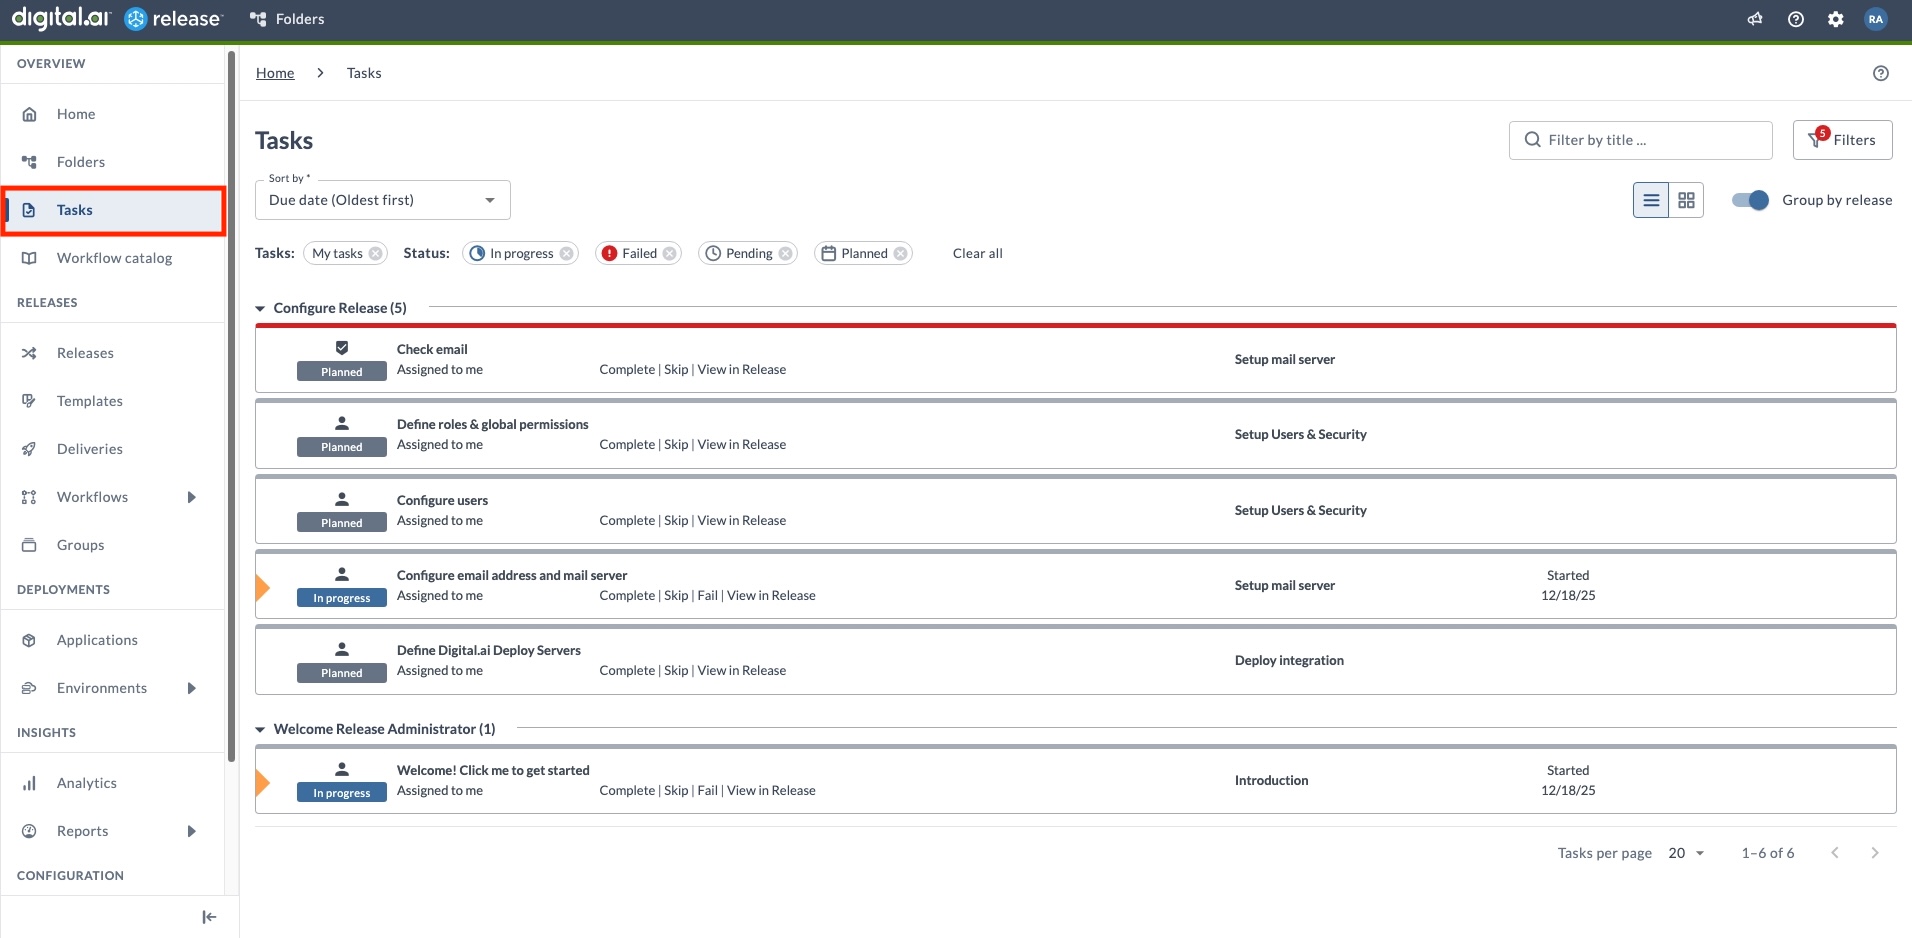This screenshot has width=1912, height=938.
Task: Click the settings gear in the top bar
Action: [1835, 18]
